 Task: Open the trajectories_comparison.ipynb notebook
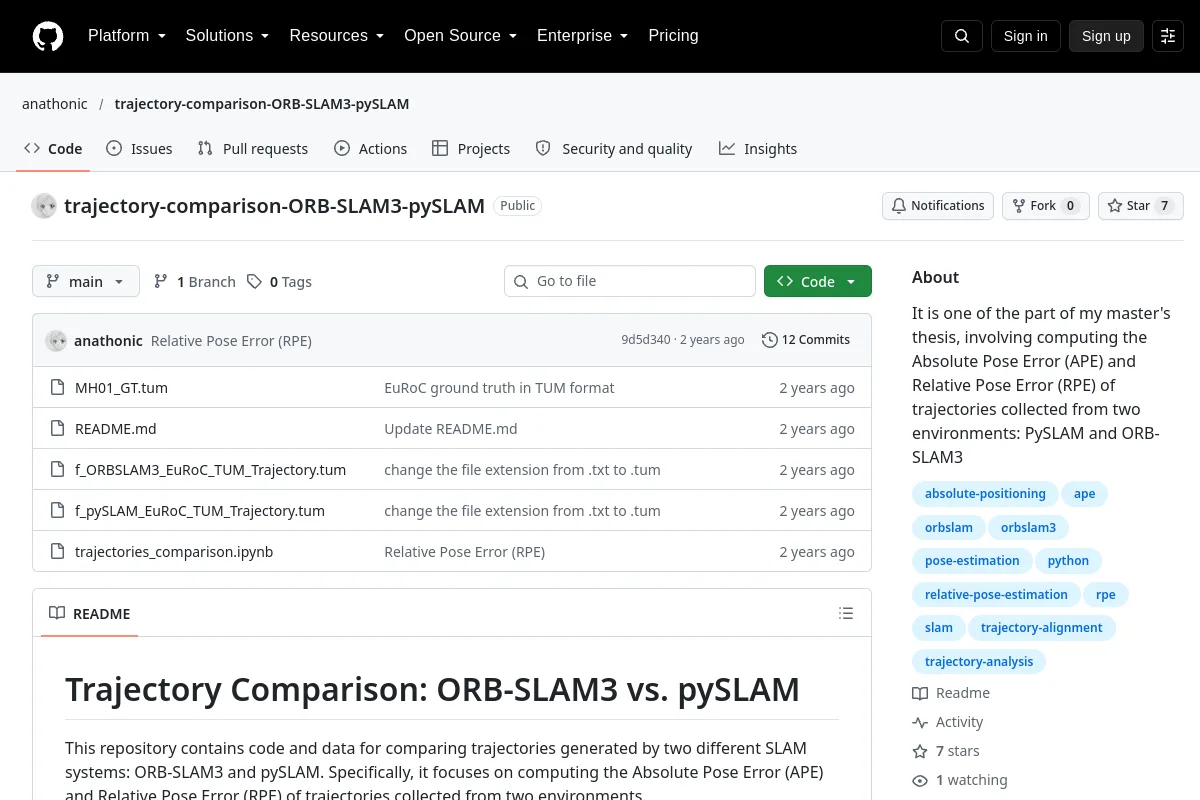click(x=174, y=551)
